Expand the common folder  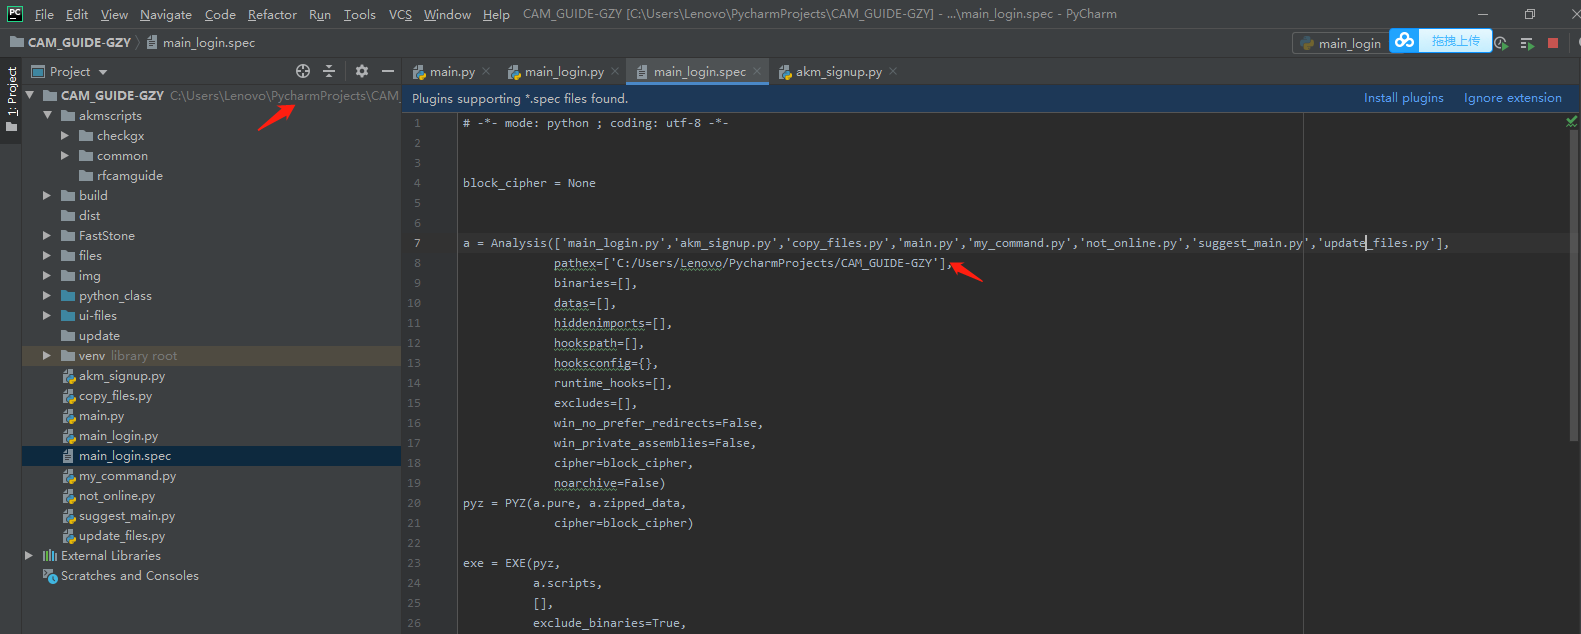[65, 155]
